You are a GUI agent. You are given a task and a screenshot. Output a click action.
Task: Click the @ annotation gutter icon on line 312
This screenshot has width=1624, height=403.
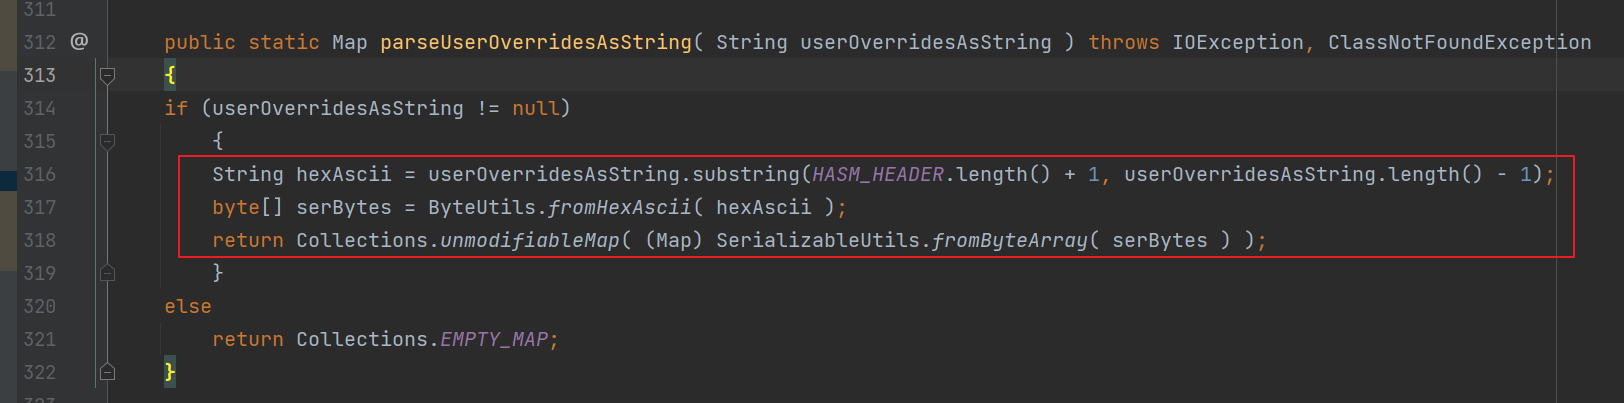pyautogui.click(x=79, y=41)
